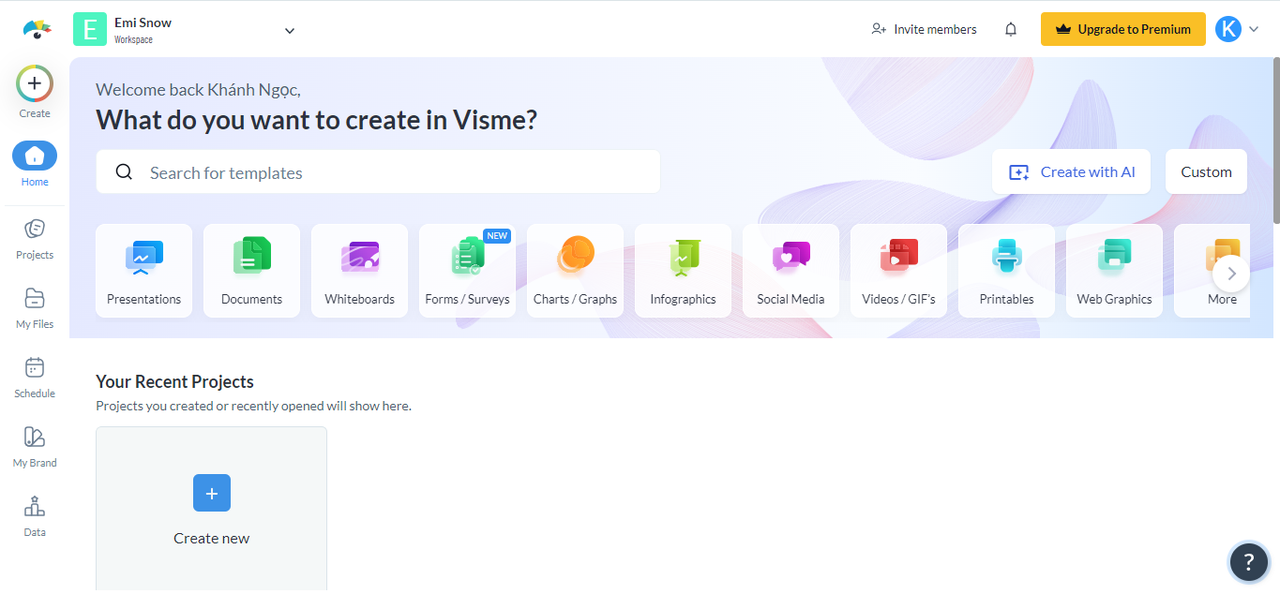
Task: Show more categories with right arrow
Action: click(x=1232, y=273)
